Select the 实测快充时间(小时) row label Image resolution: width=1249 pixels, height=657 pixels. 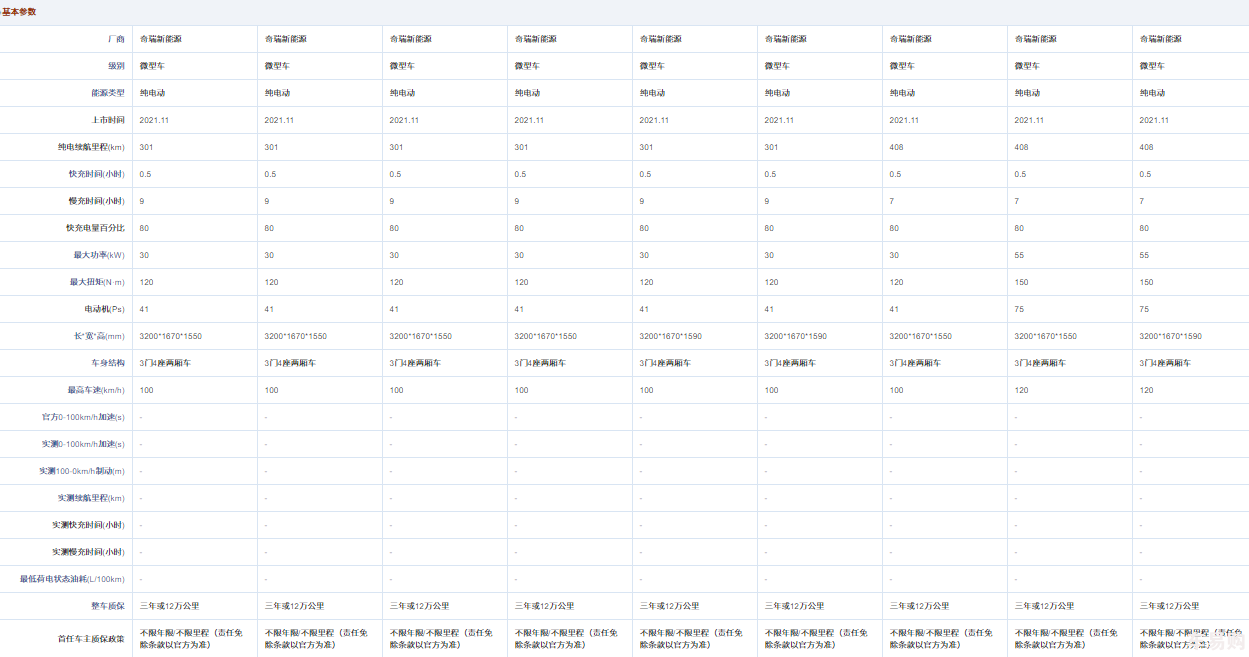coord(88,525)
